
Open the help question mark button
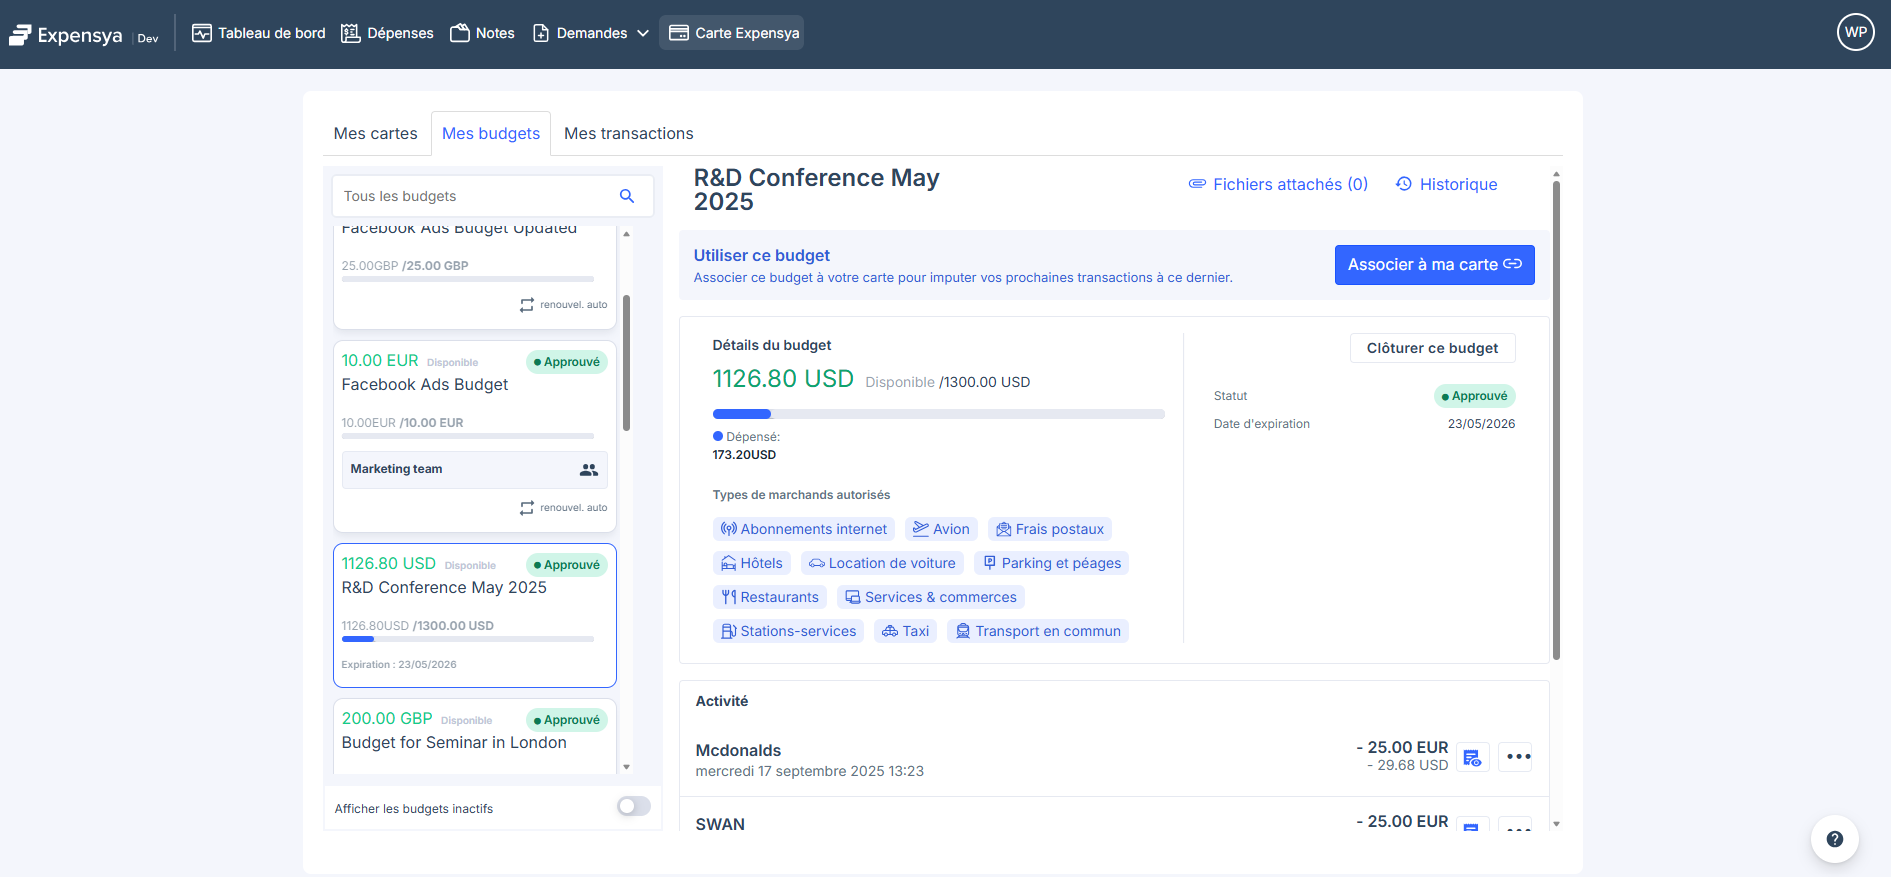tap(1834, 839)
